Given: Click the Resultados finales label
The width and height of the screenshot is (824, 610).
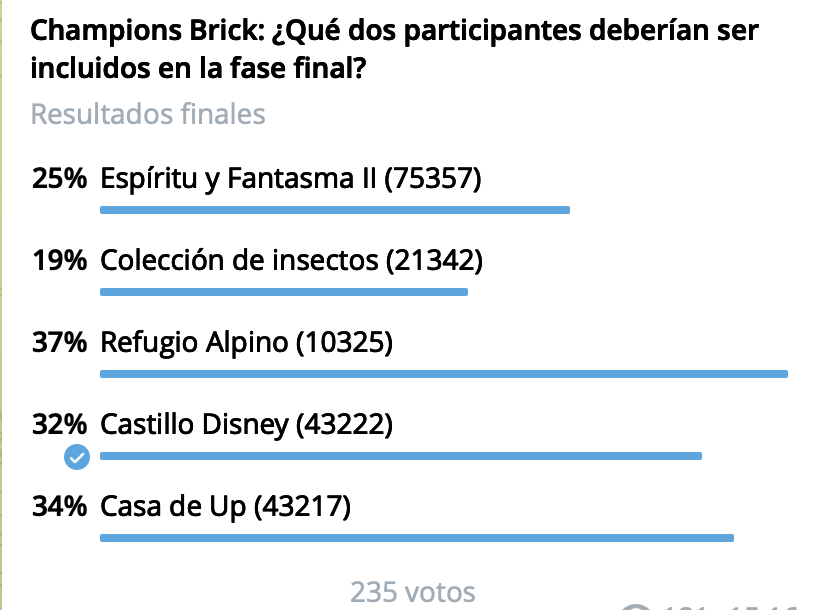Looking at the screenshot, I should (x=148, y=114).
